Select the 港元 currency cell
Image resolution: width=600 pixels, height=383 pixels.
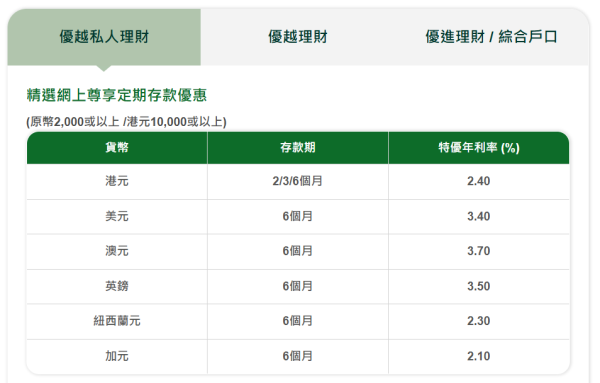tap(117, 181)
